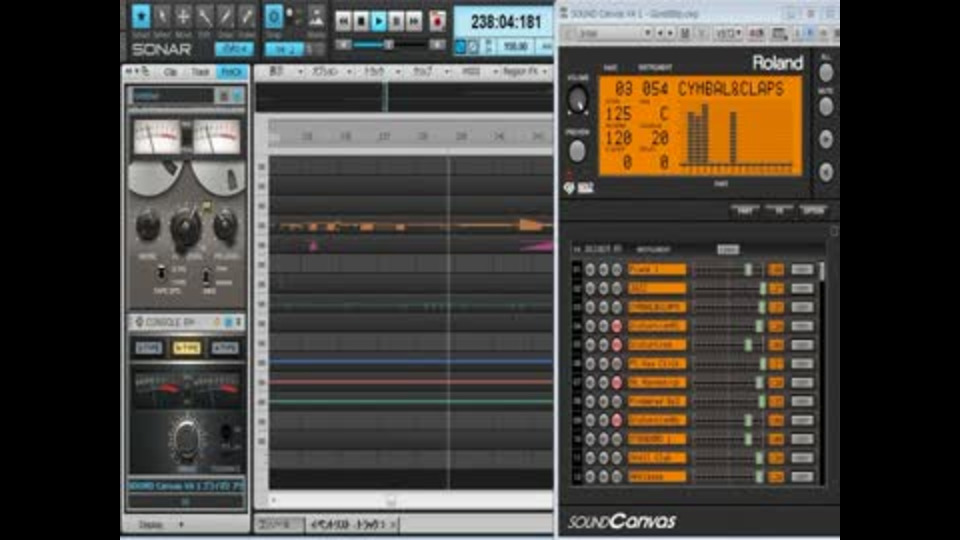Rewind to start in transport
Screen dimensions: 960x540
[343, 21]
